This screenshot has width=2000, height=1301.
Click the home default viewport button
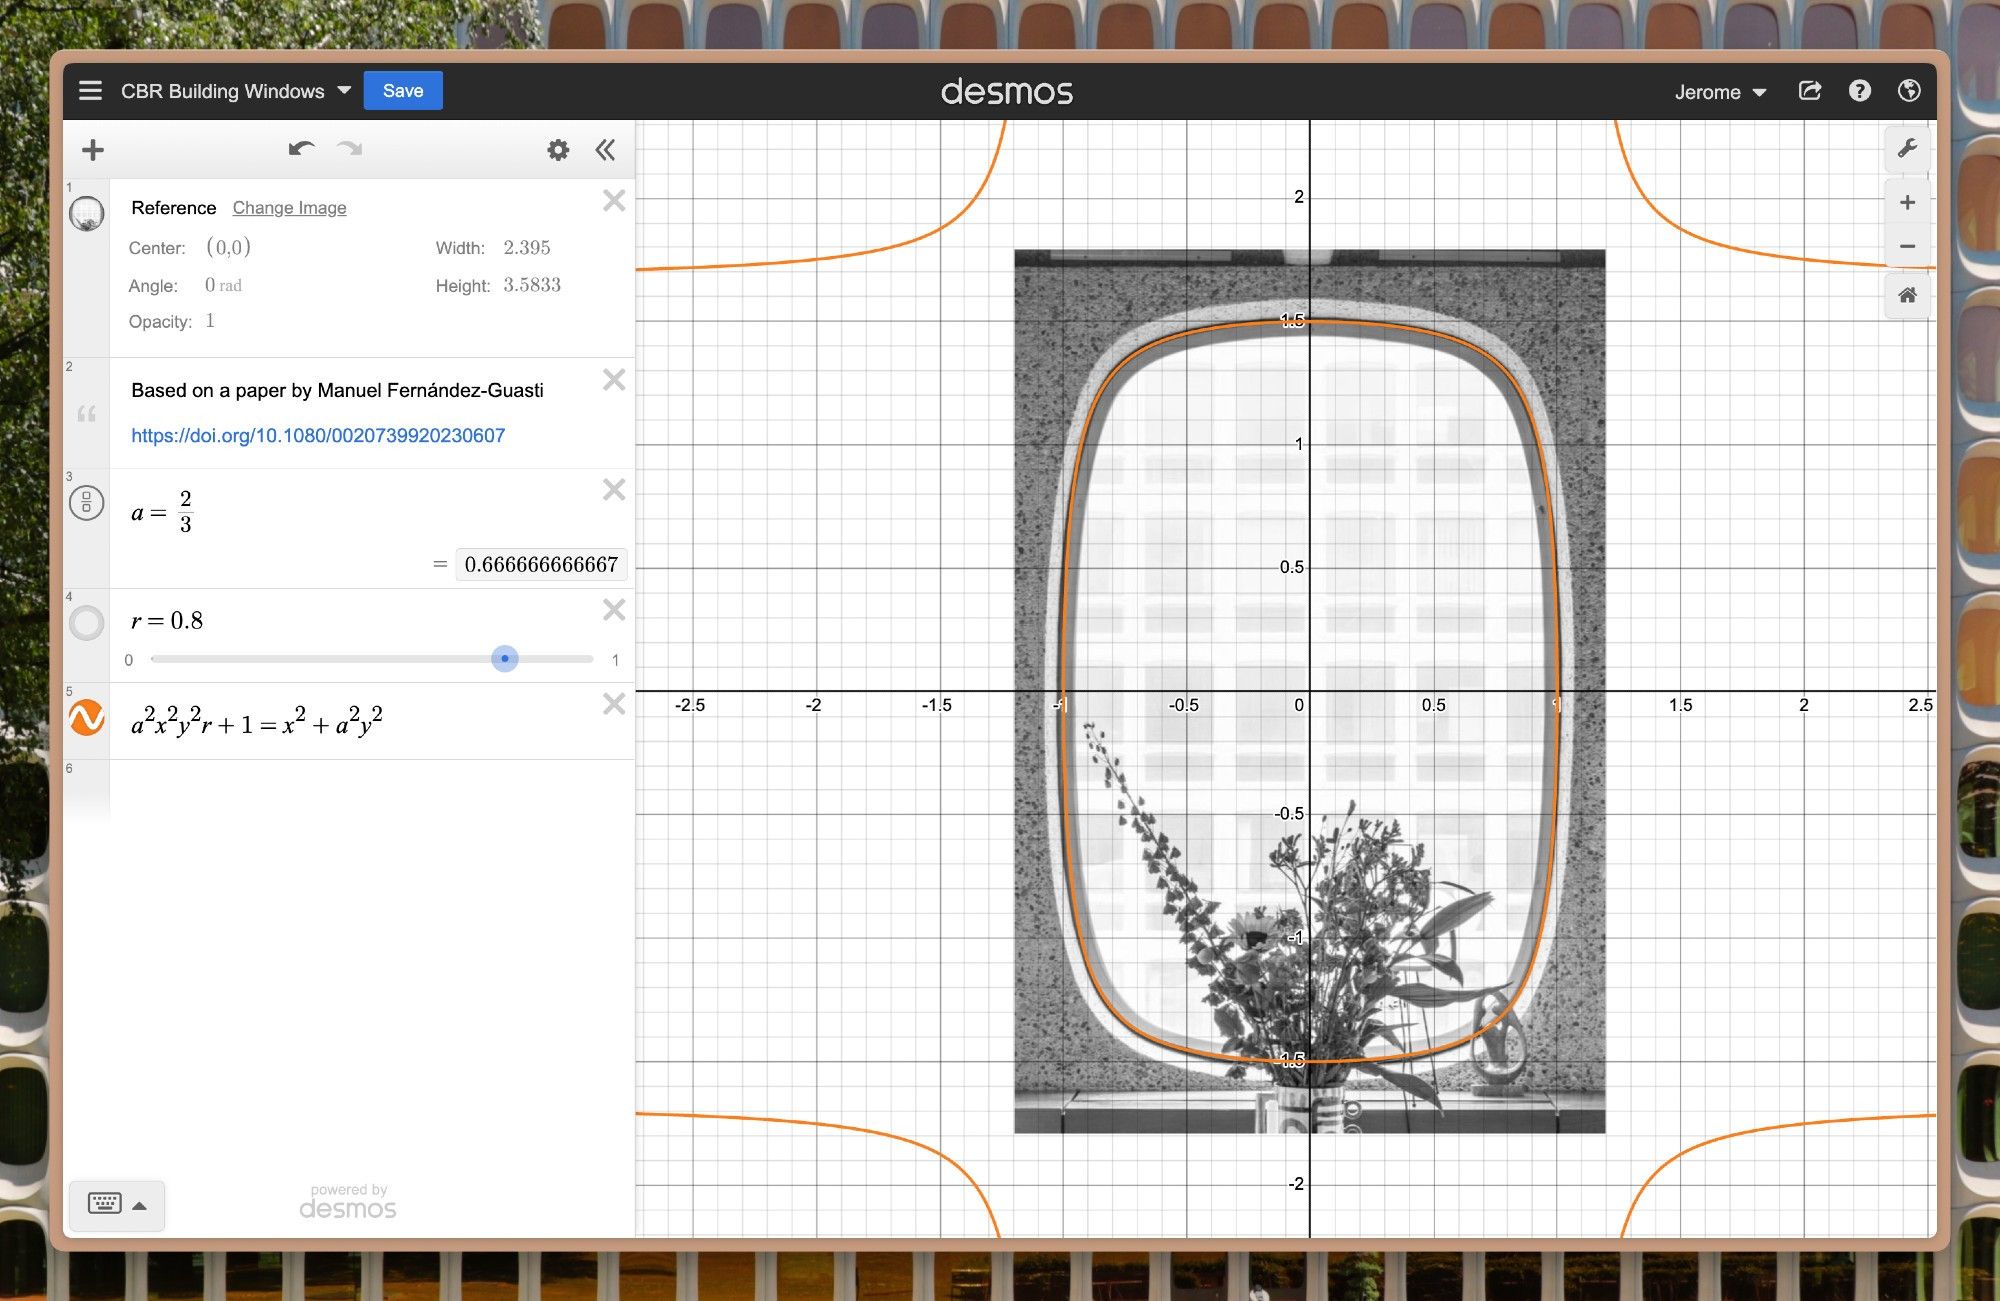pyautogui.click(x=1907, y=295)
